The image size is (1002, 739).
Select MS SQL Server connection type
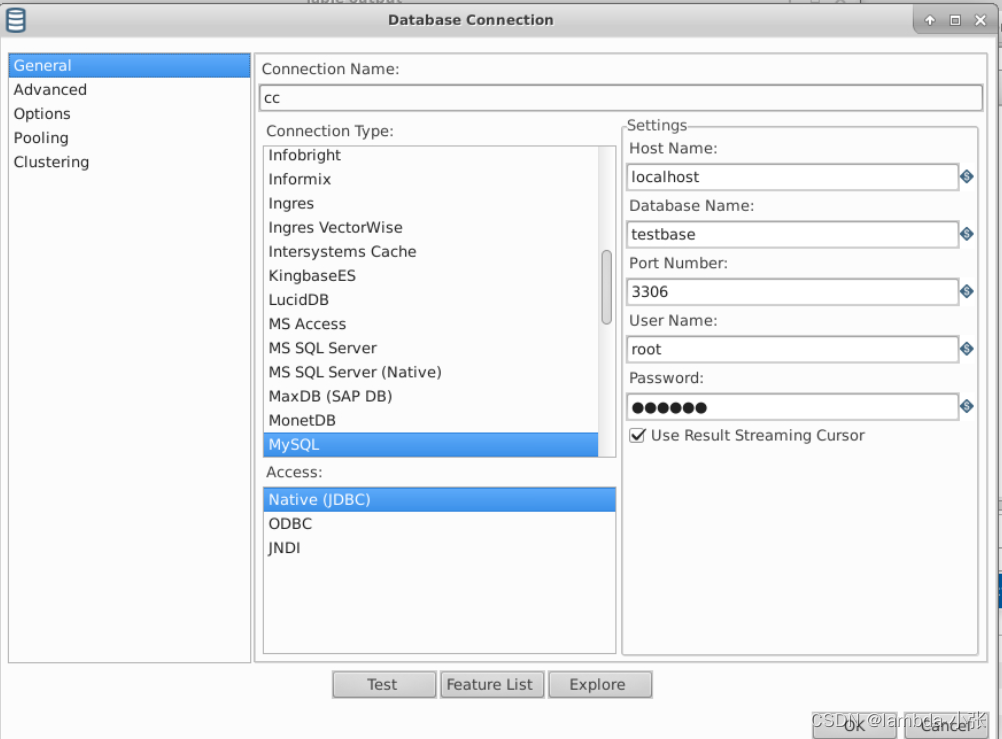click(x=431, y=348)
